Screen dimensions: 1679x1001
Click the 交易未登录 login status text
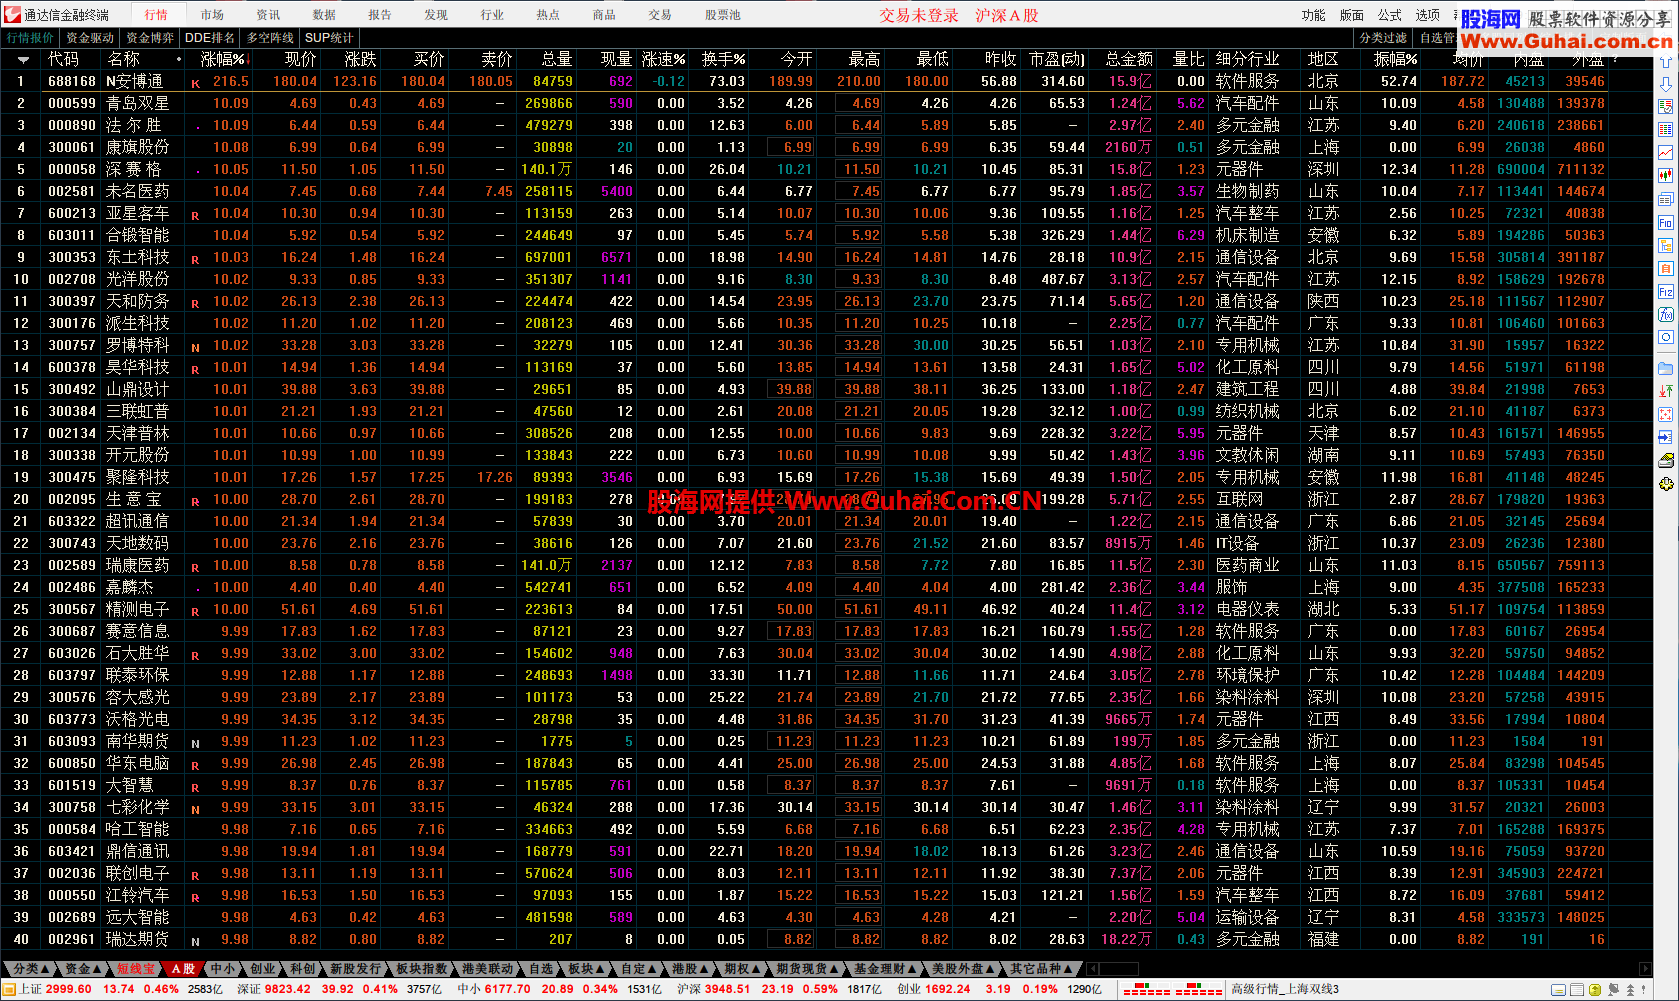[919, 15]
